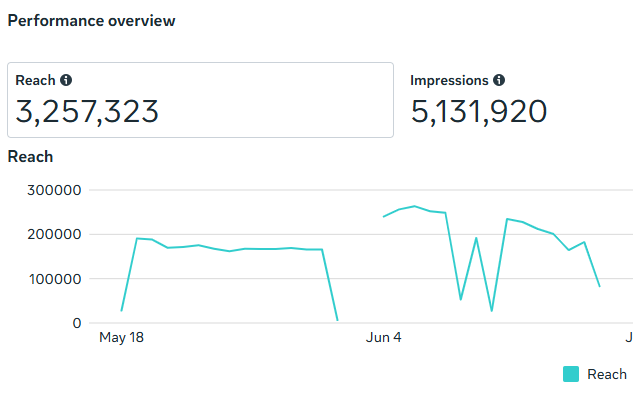Screen dimensions: 633x420
Task: Click the Jun 4 axis label
Action: tap(384, 337)
